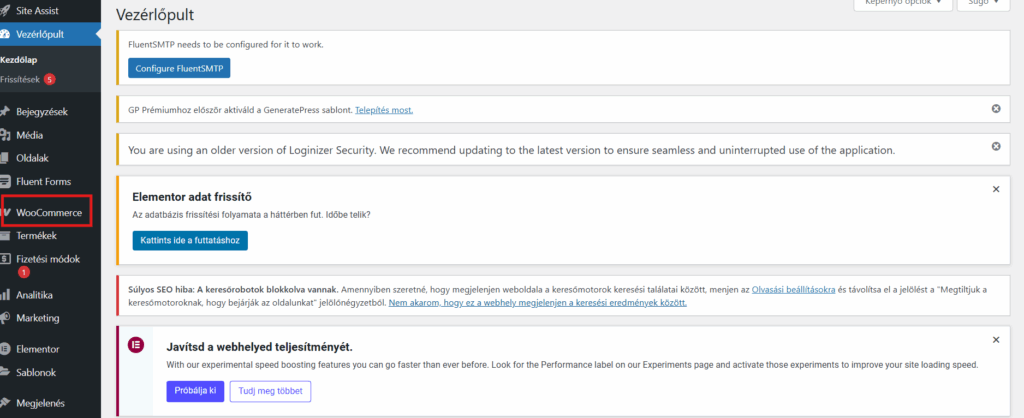
Task: Click the Kattints ide a futtatáshoz button
Action: click(x=190, y=241)
